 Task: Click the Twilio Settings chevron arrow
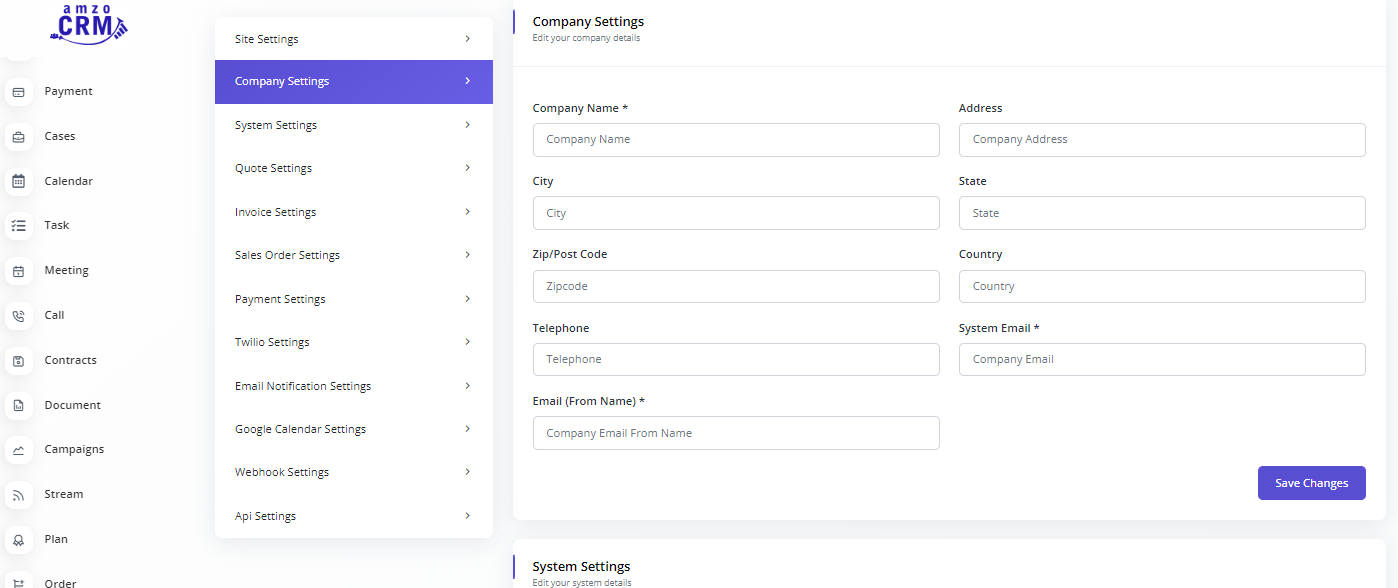coord(467,342)
